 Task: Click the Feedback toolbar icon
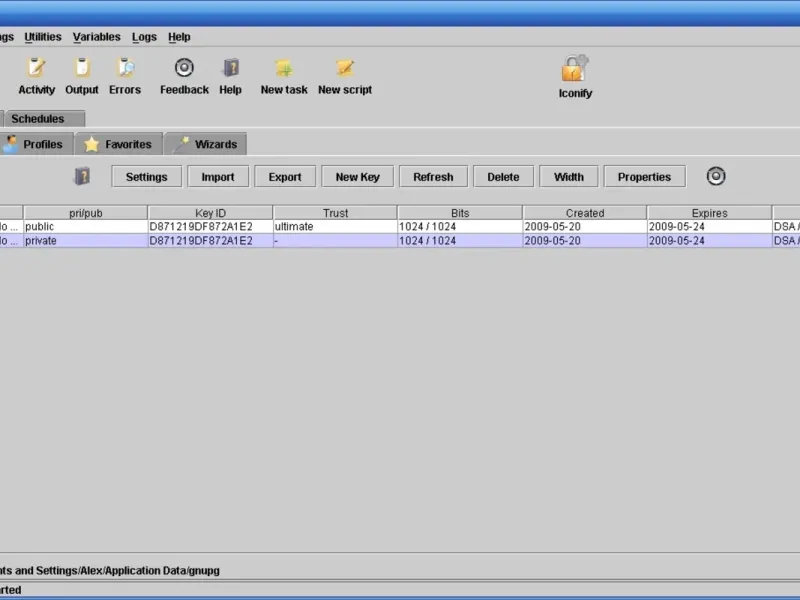tap(184, 67)
